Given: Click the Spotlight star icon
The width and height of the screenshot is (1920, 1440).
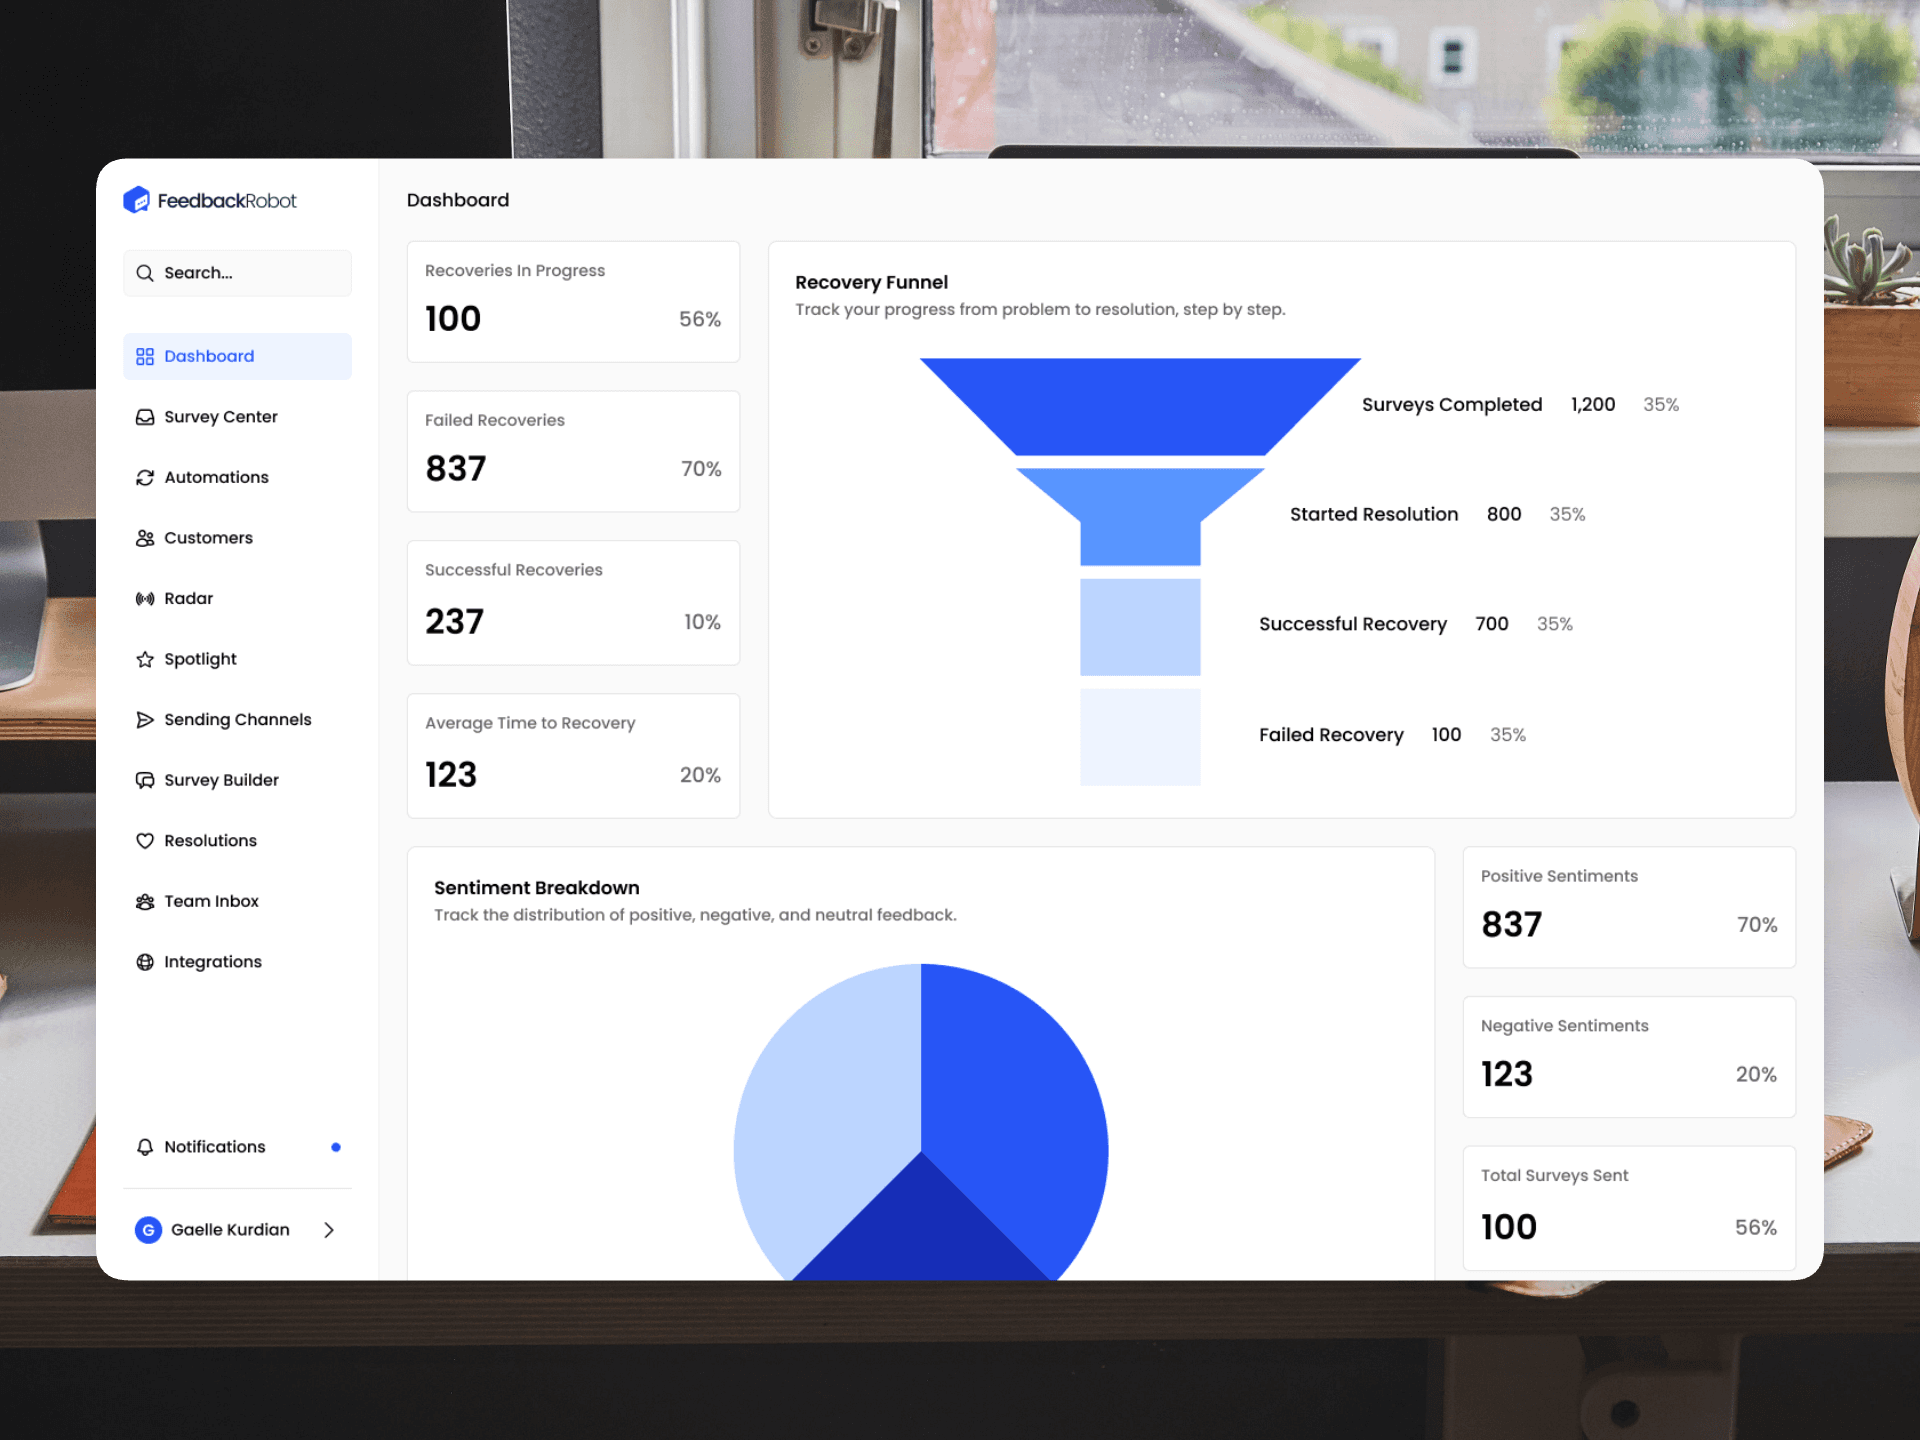Looking at the screenshot, I should tap(145, 659).
